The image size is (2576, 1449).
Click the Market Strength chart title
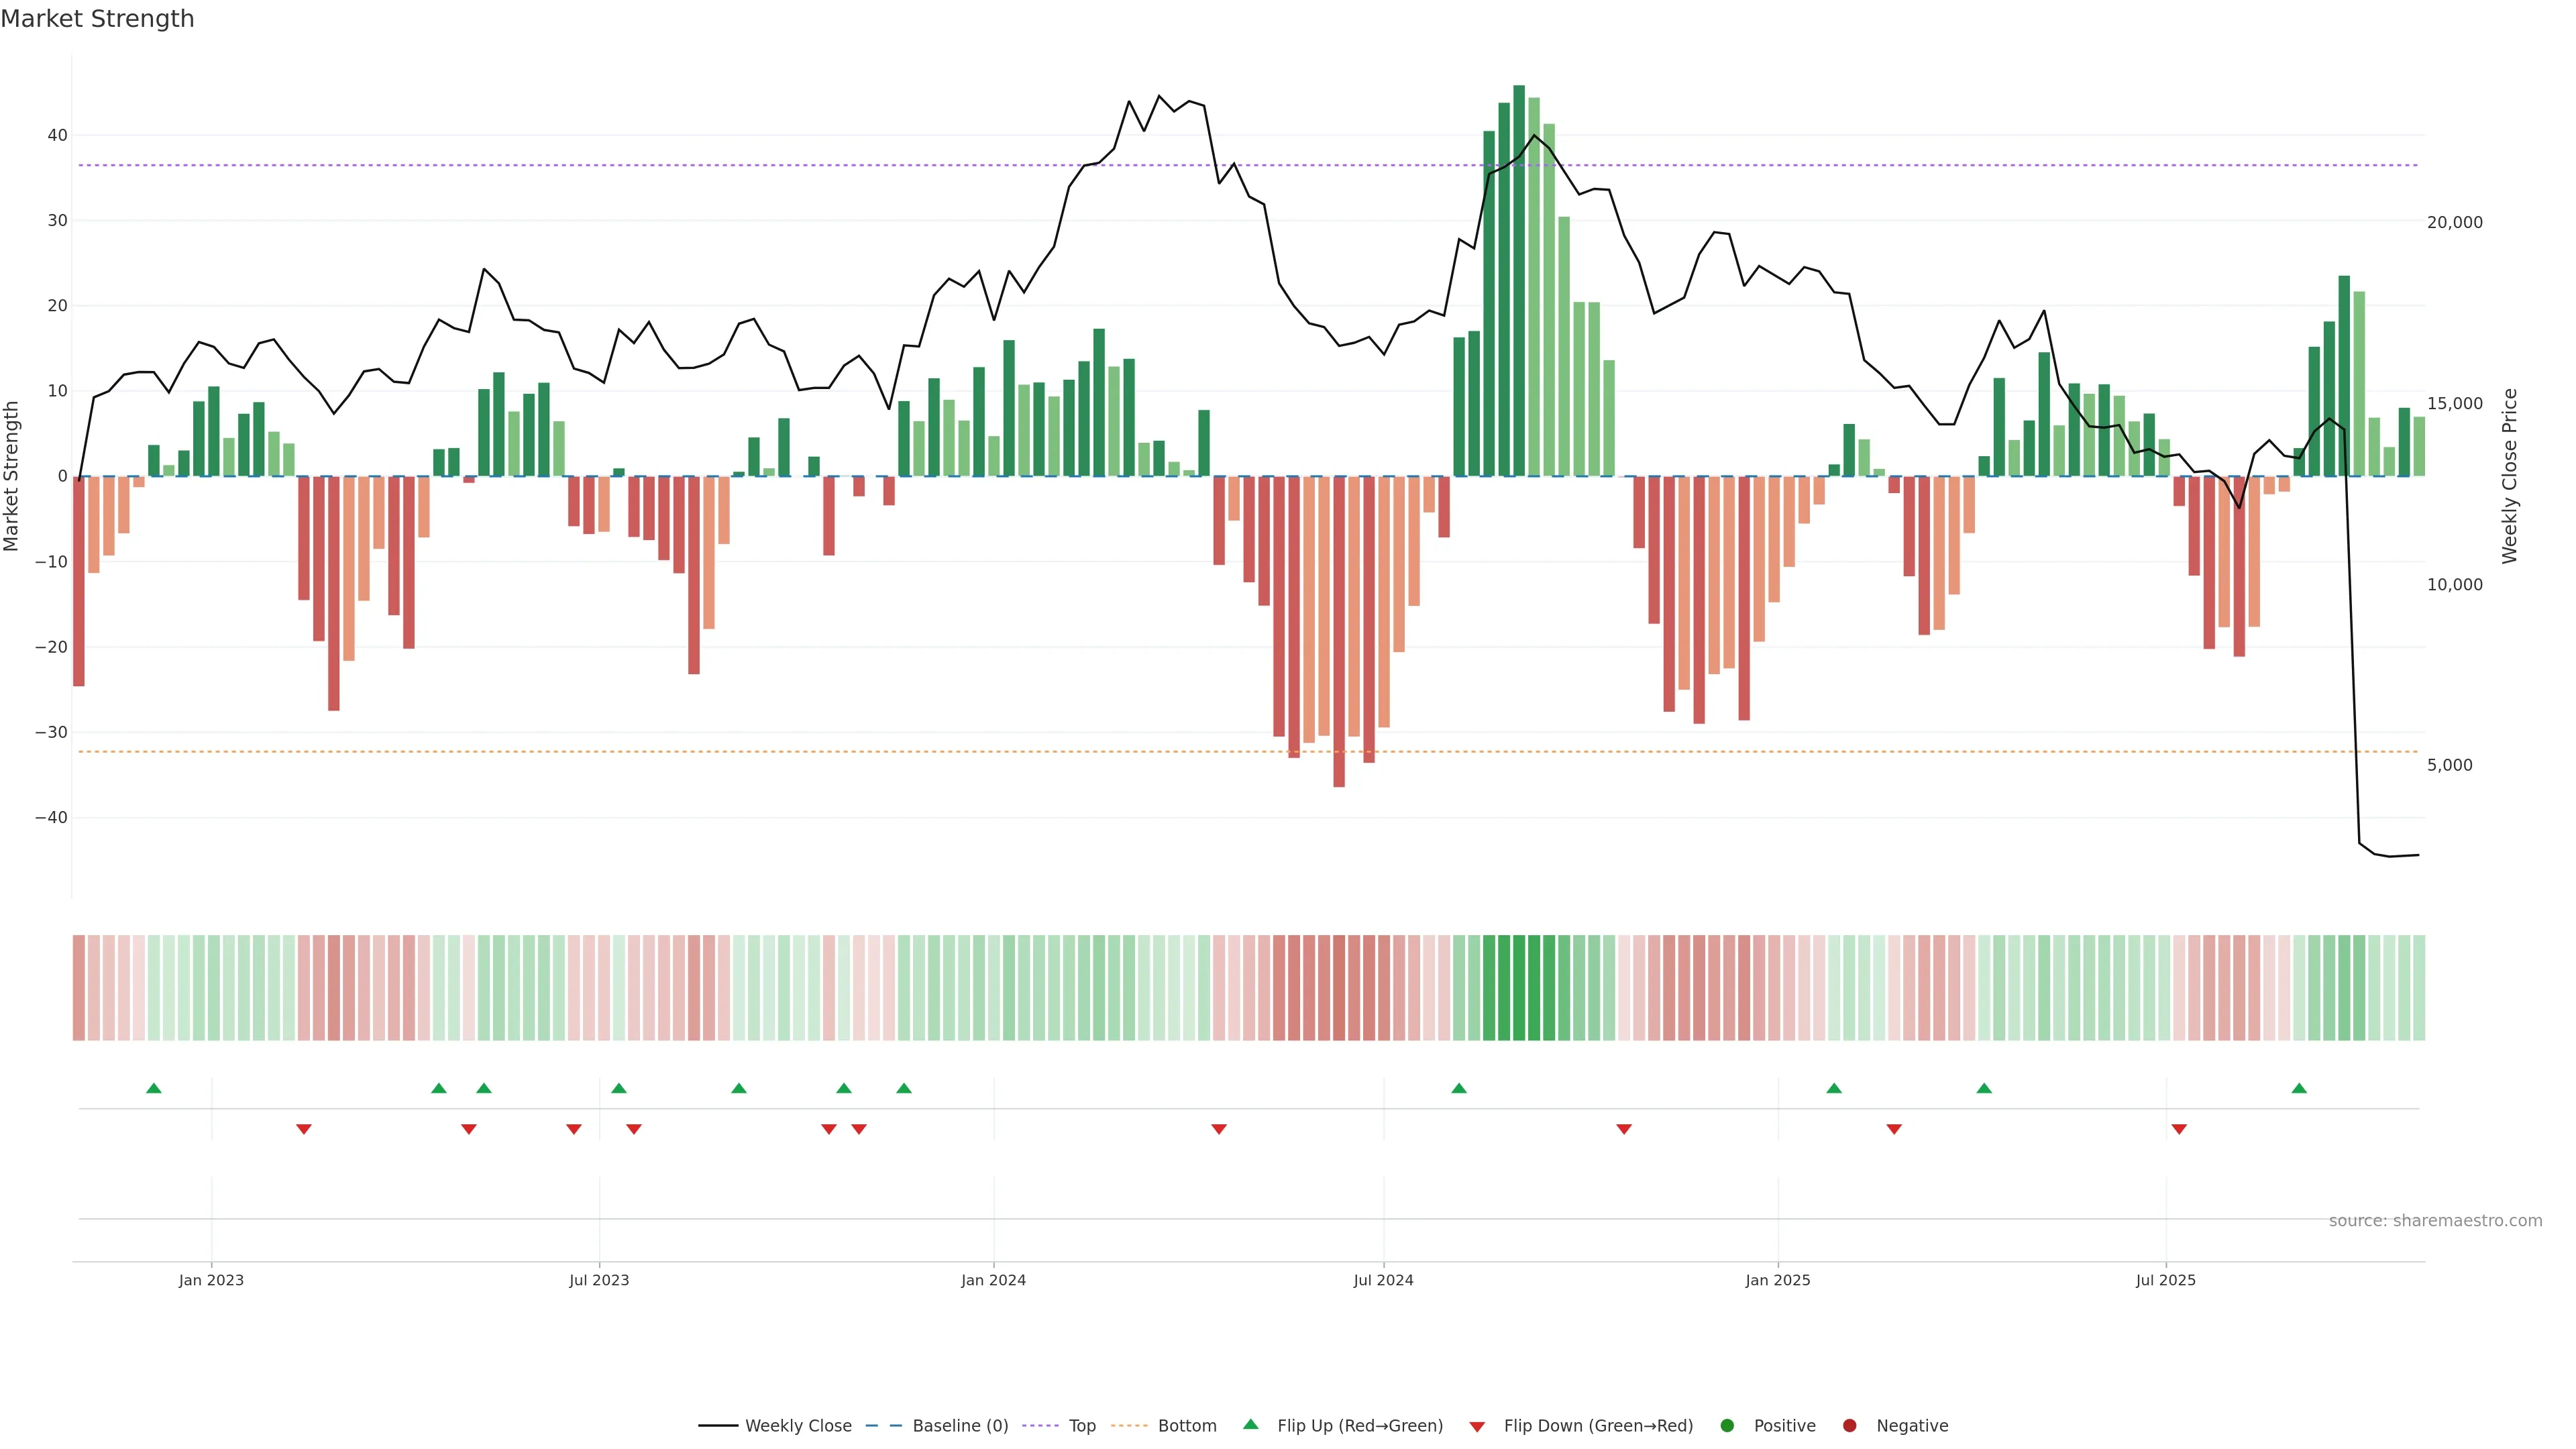pyautogui.click(x=97, y=19)
